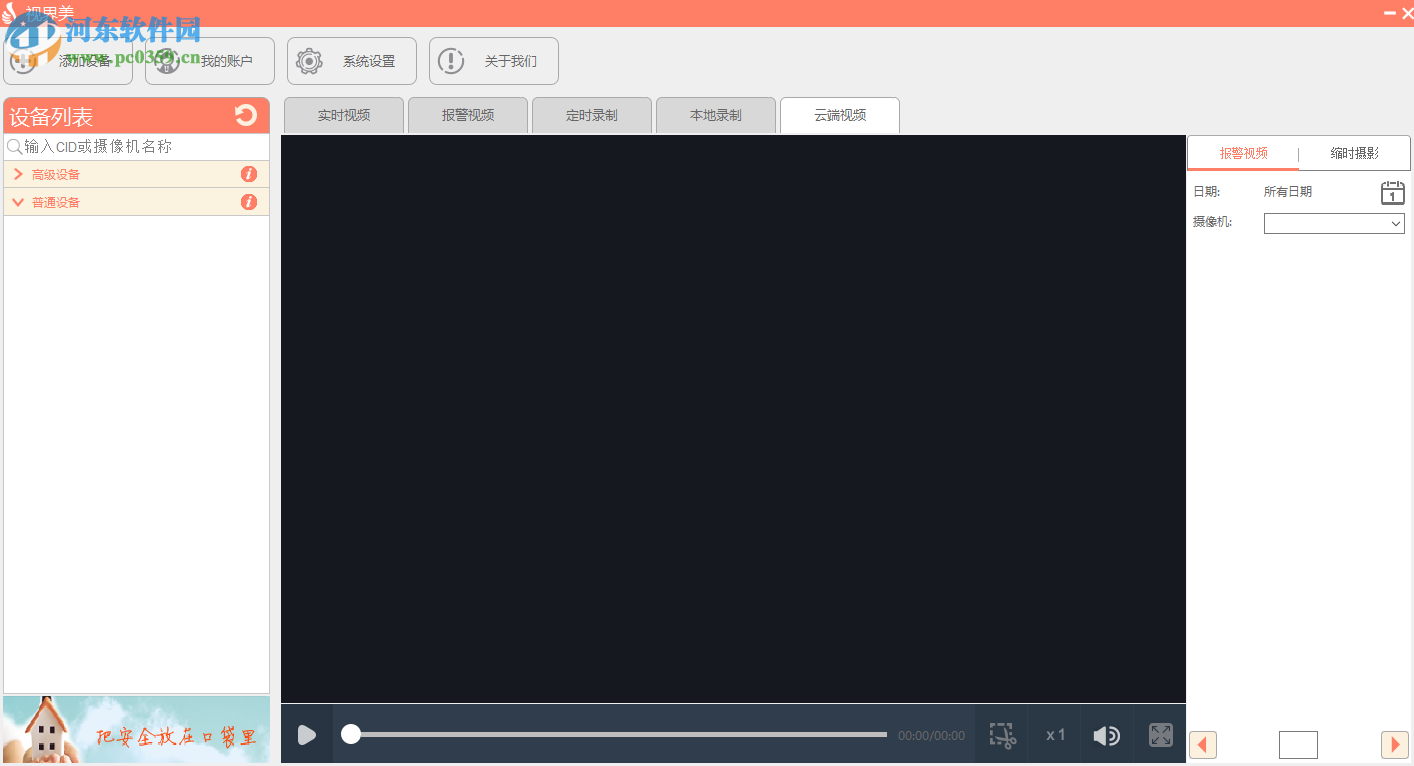Screen dimensions: 1414x766
Task: Play the cloud video
Action: pyautogui.click(x=307, y=735)
